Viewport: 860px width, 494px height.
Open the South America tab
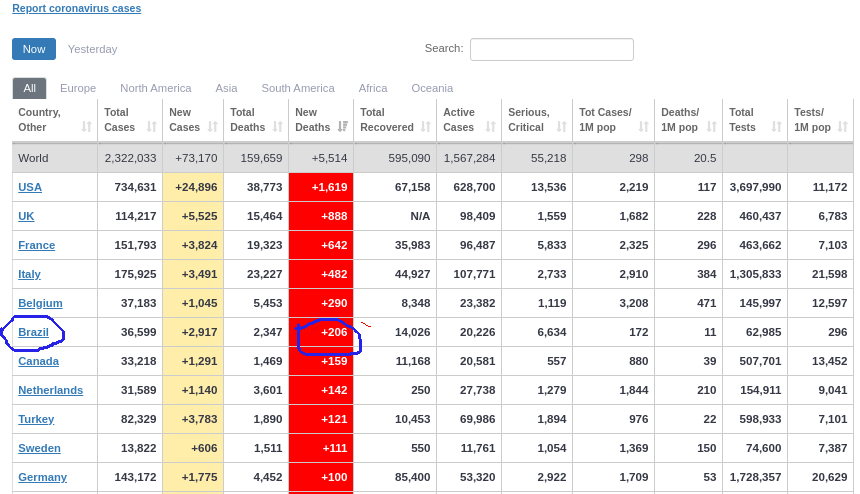298,88
